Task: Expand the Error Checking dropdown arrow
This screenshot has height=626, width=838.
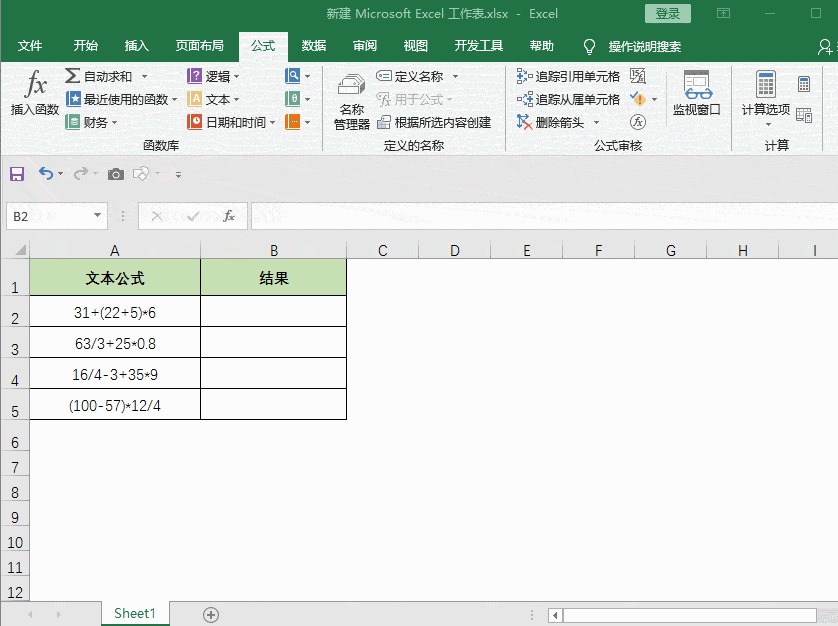Action: click(654, 99)
